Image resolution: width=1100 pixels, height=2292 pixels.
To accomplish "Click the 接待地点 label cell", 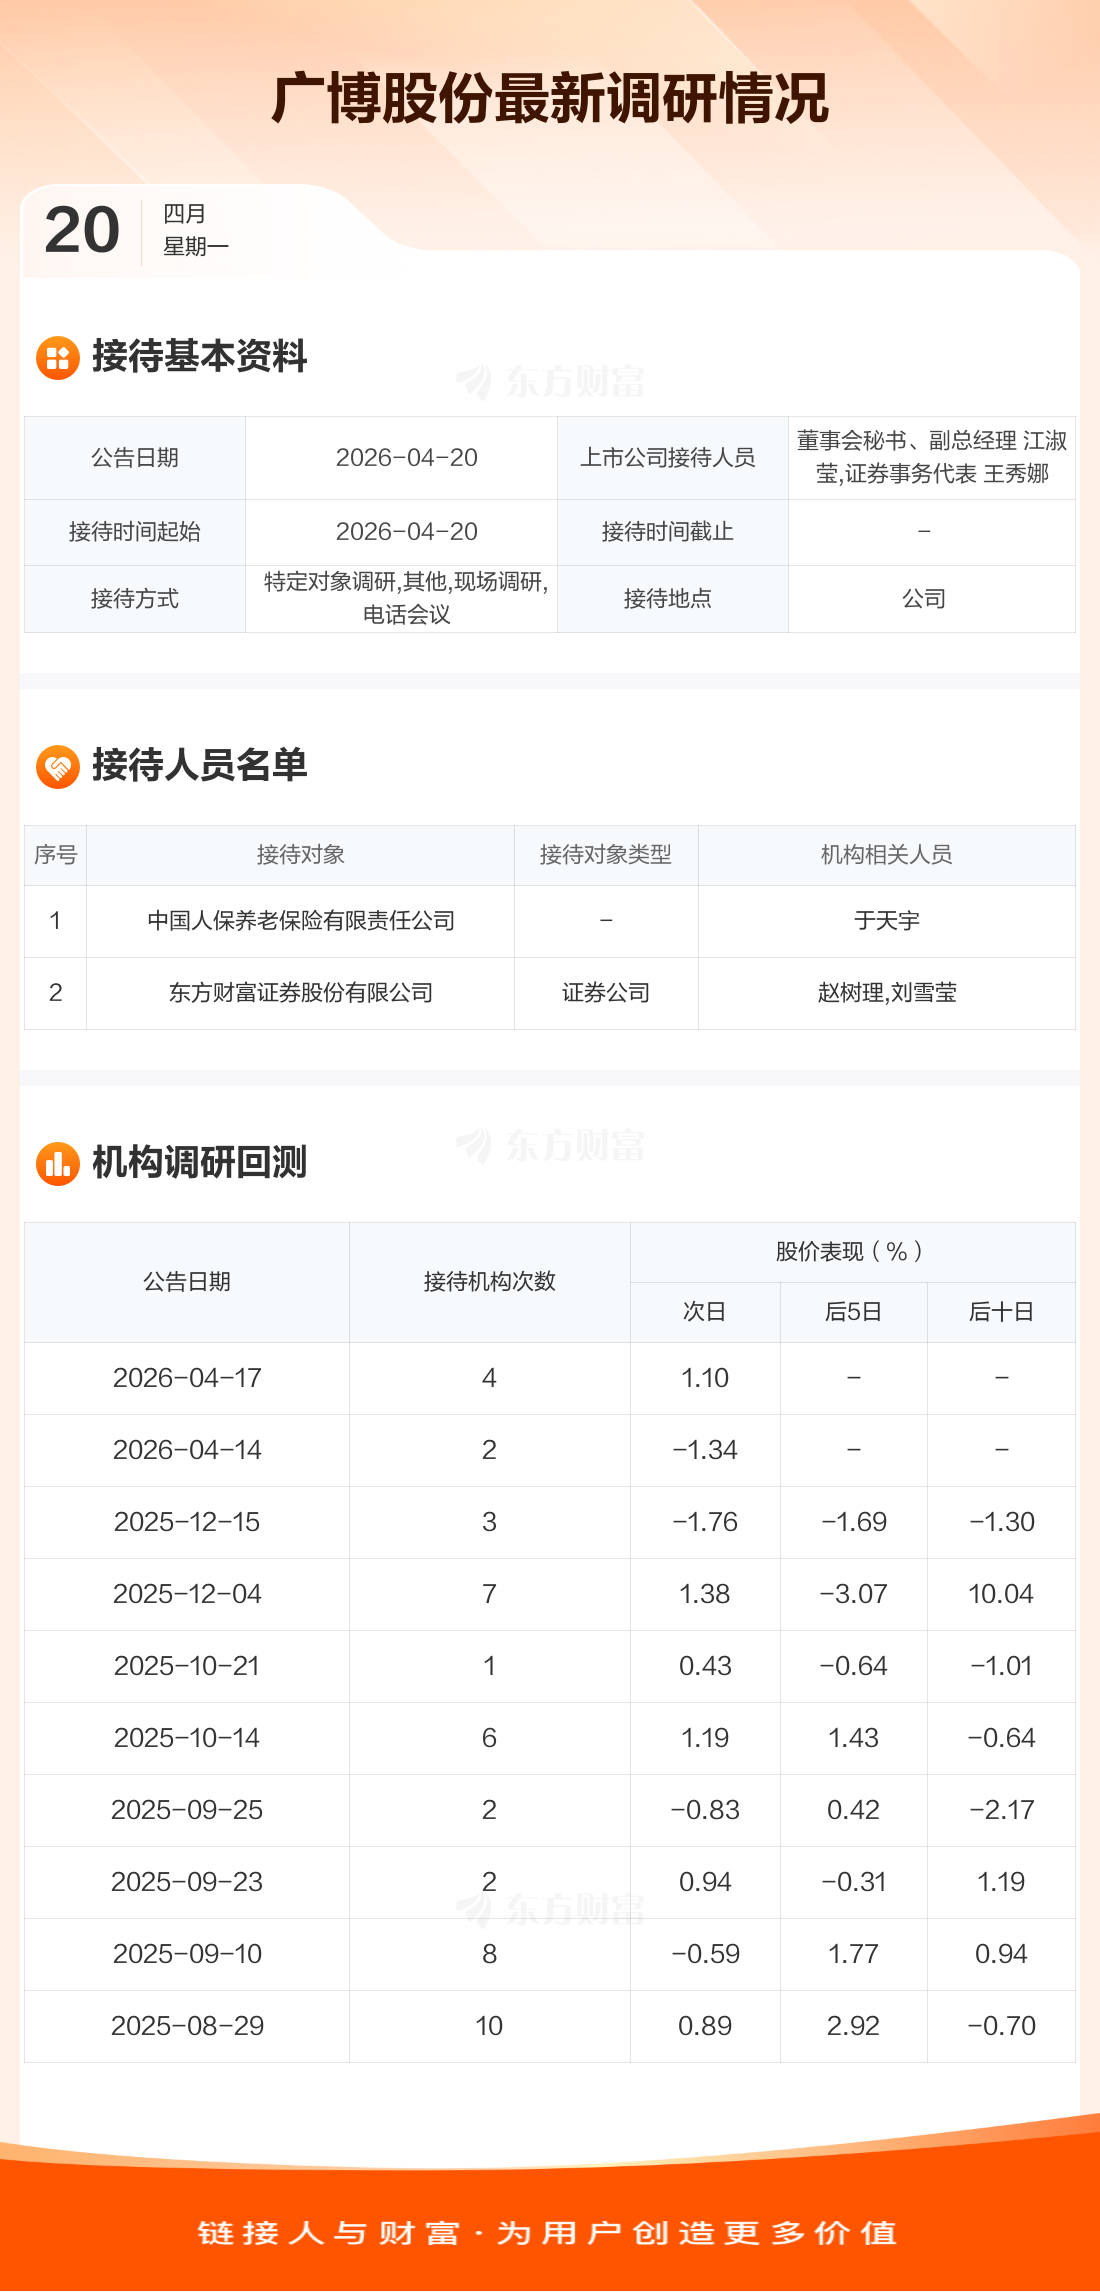I will [x=672, y=599].
